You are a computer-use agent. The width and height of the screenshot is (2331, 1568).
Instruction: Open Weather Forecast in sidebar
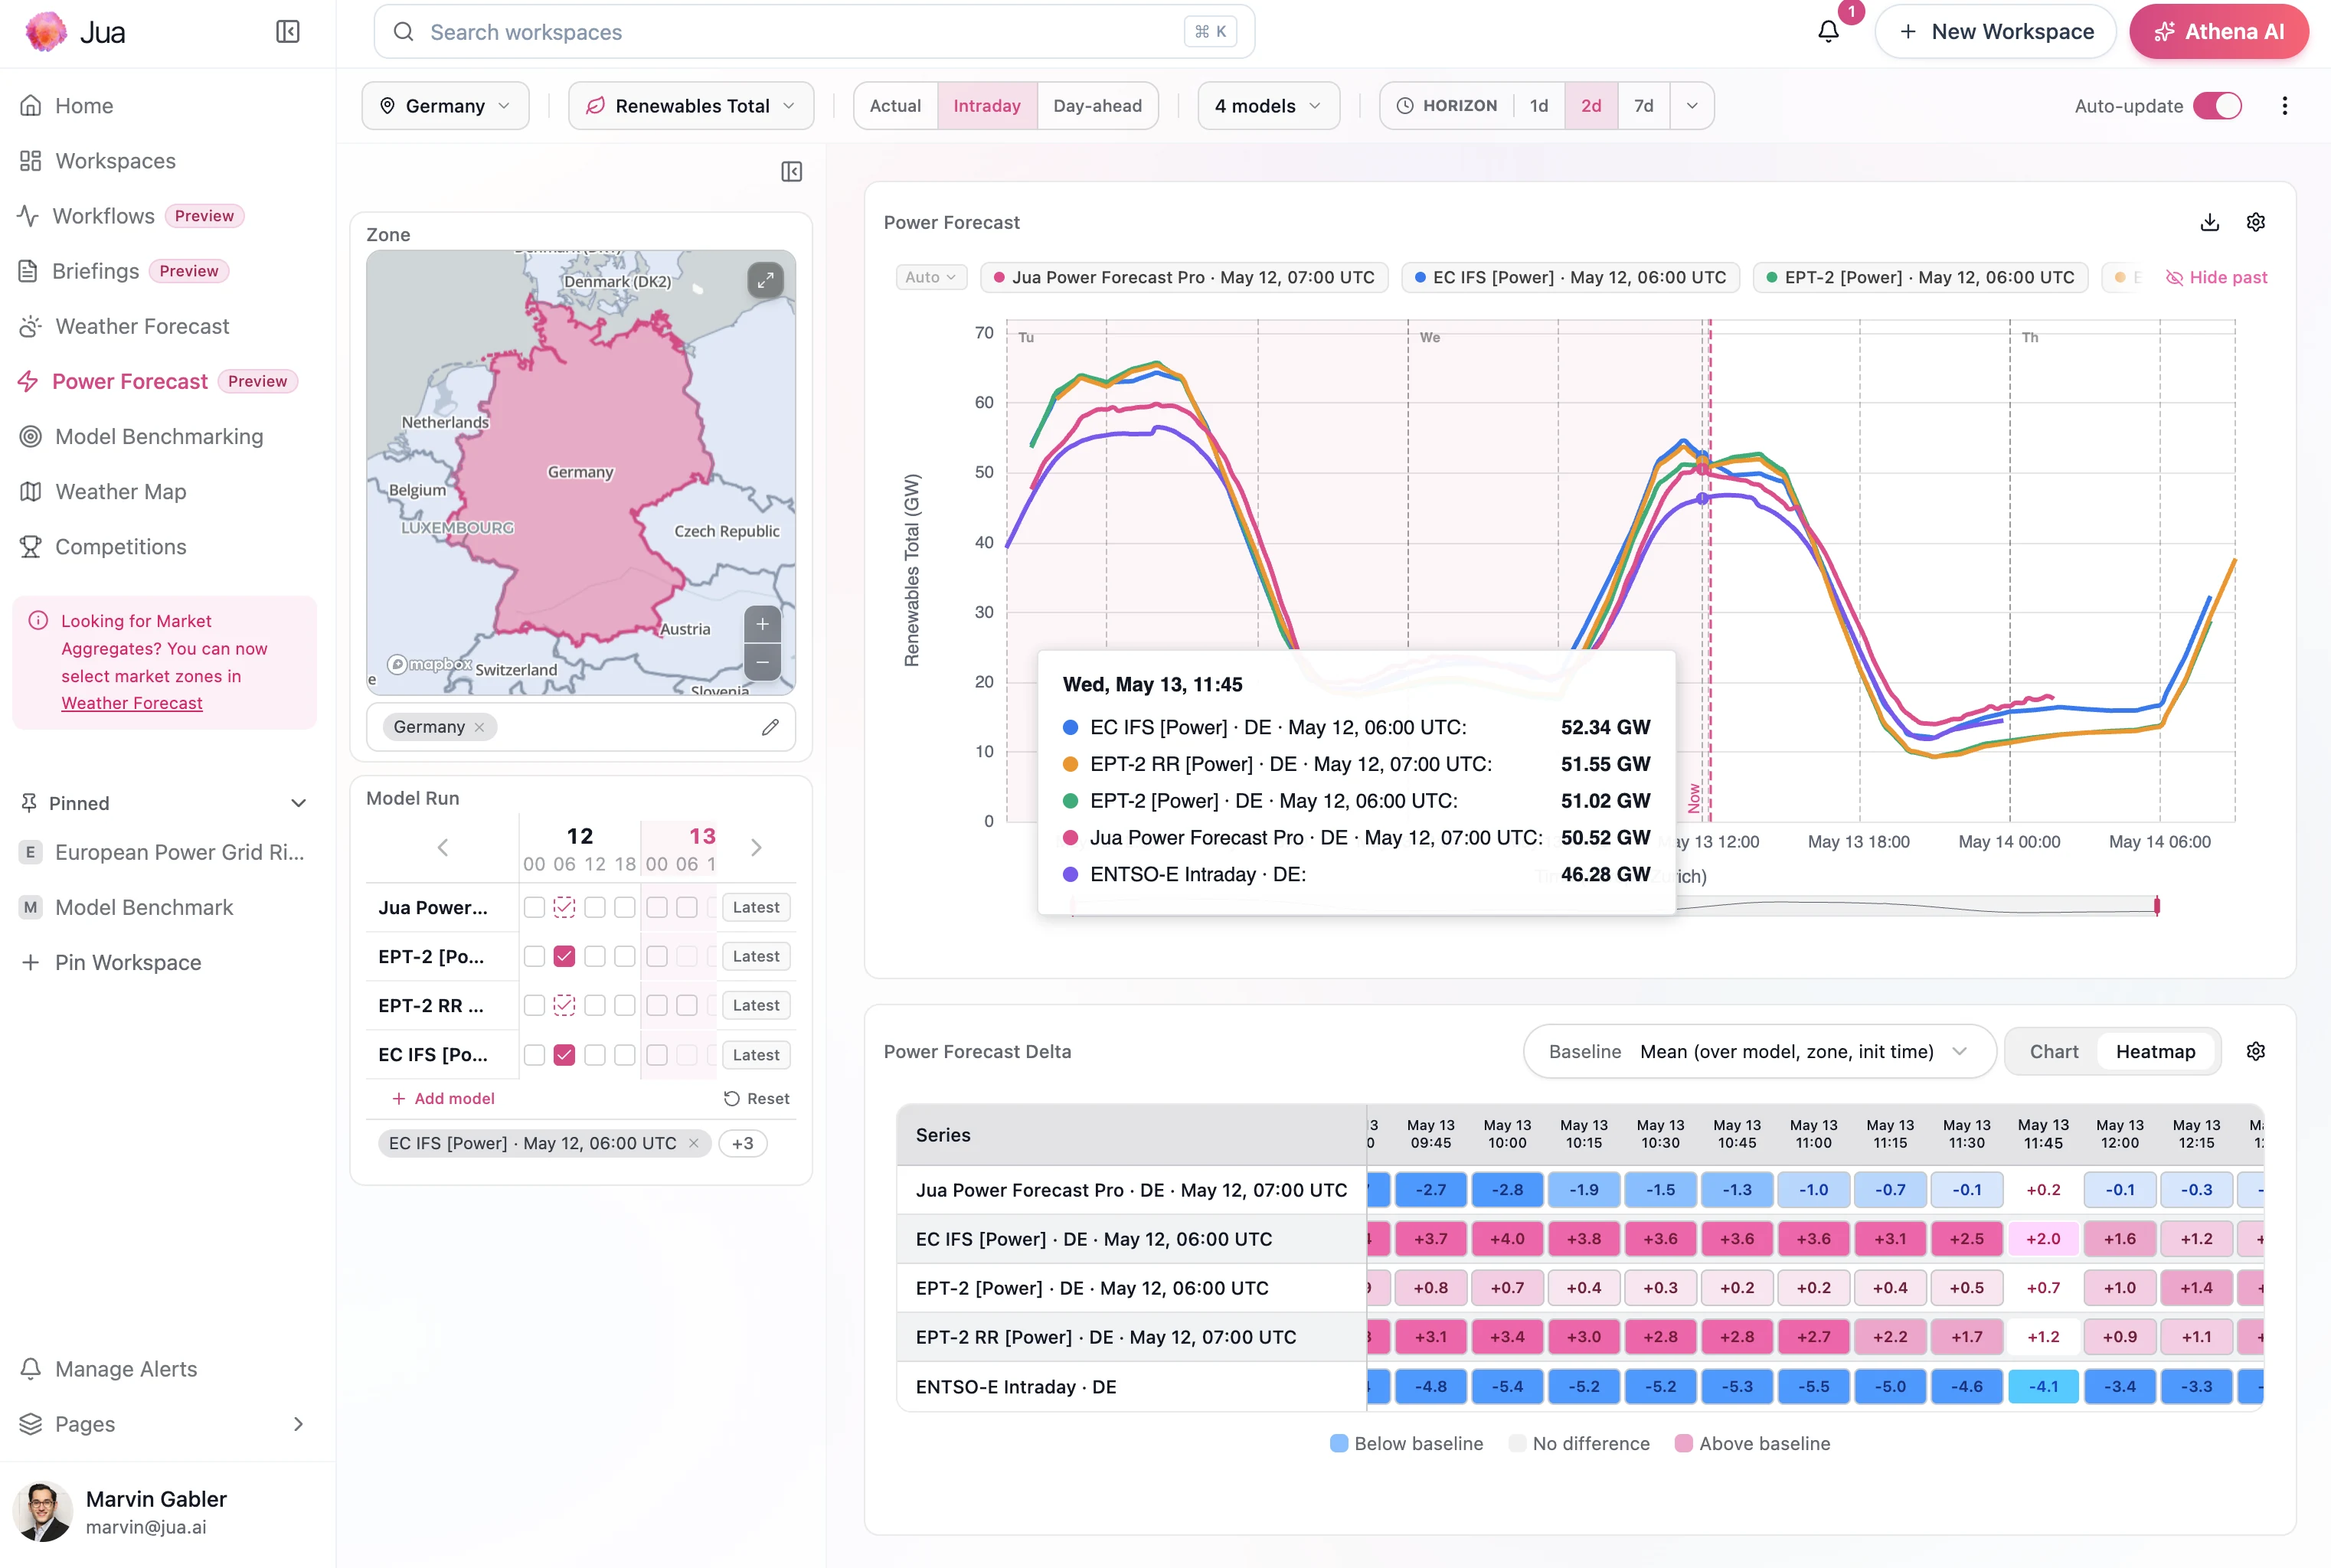pos(142,326)
